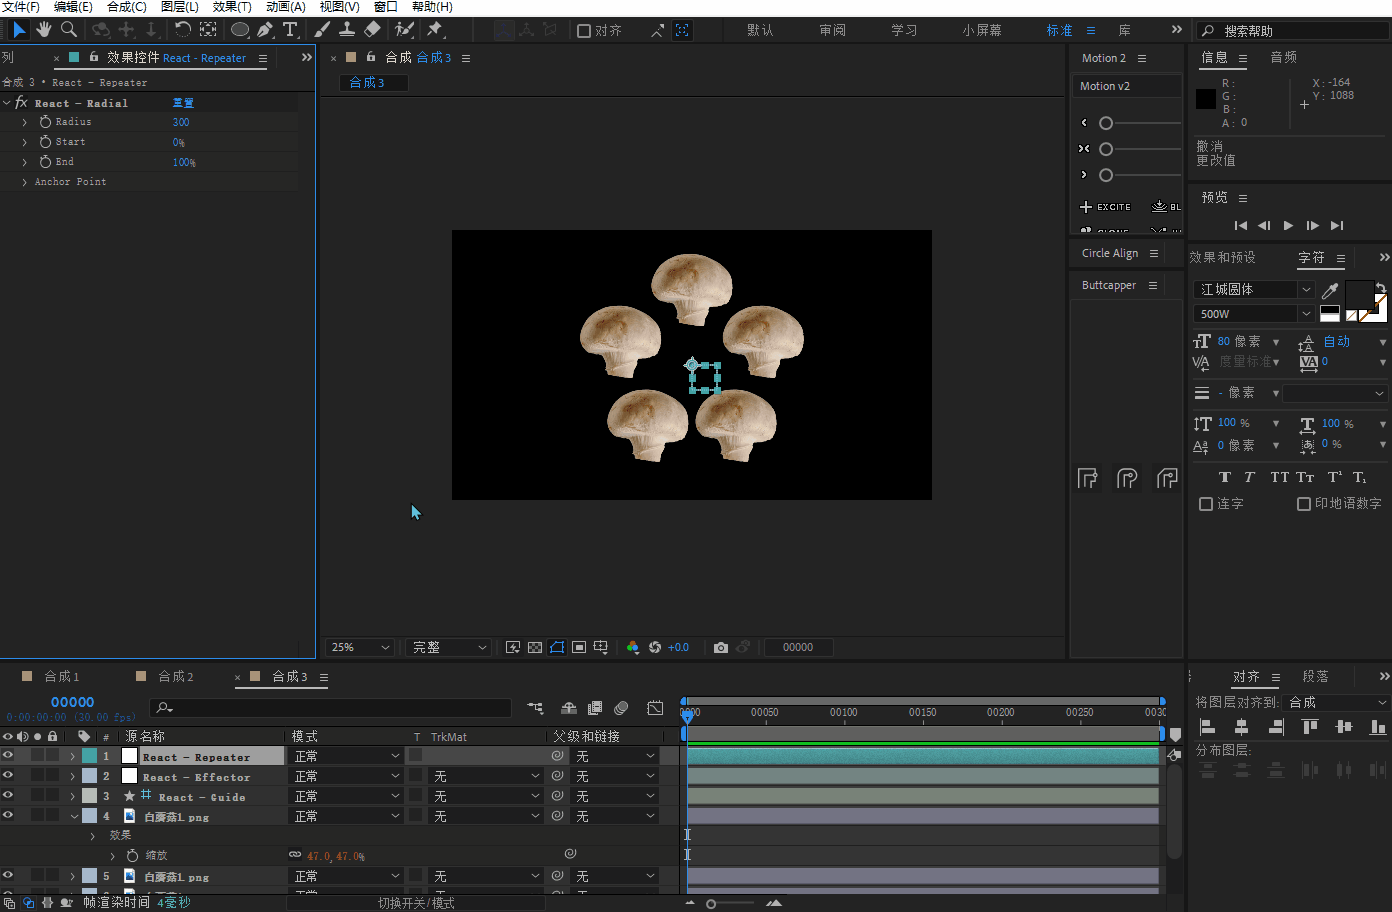Collapse layer 4 白蘑菇1.png
The image size is (1392, 912).
(73, 816)
